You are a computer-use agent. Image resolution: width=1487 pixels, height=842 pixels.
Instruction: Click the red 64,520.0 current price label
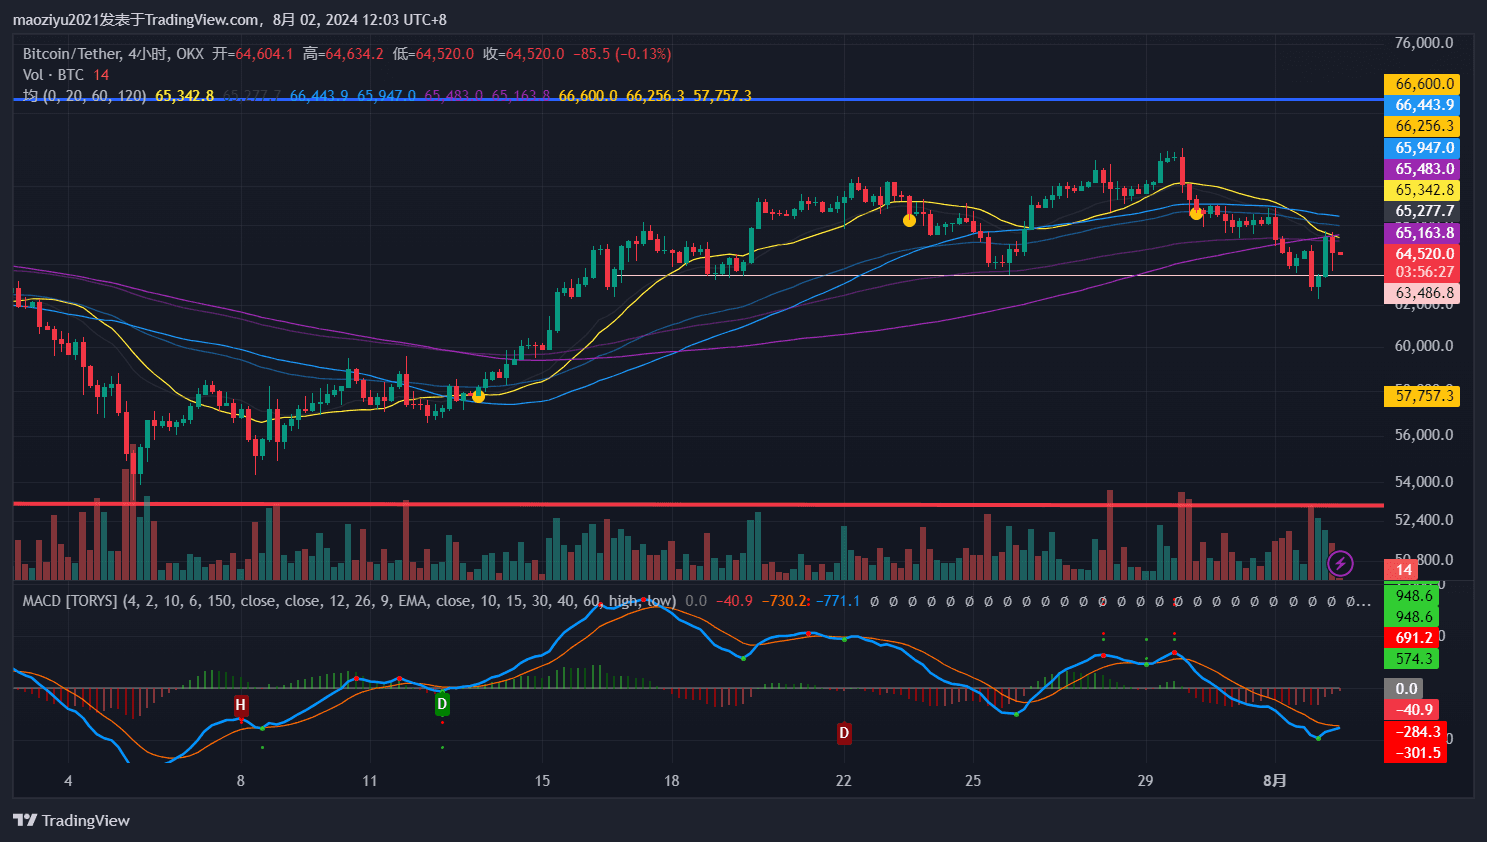(1424, 254)
